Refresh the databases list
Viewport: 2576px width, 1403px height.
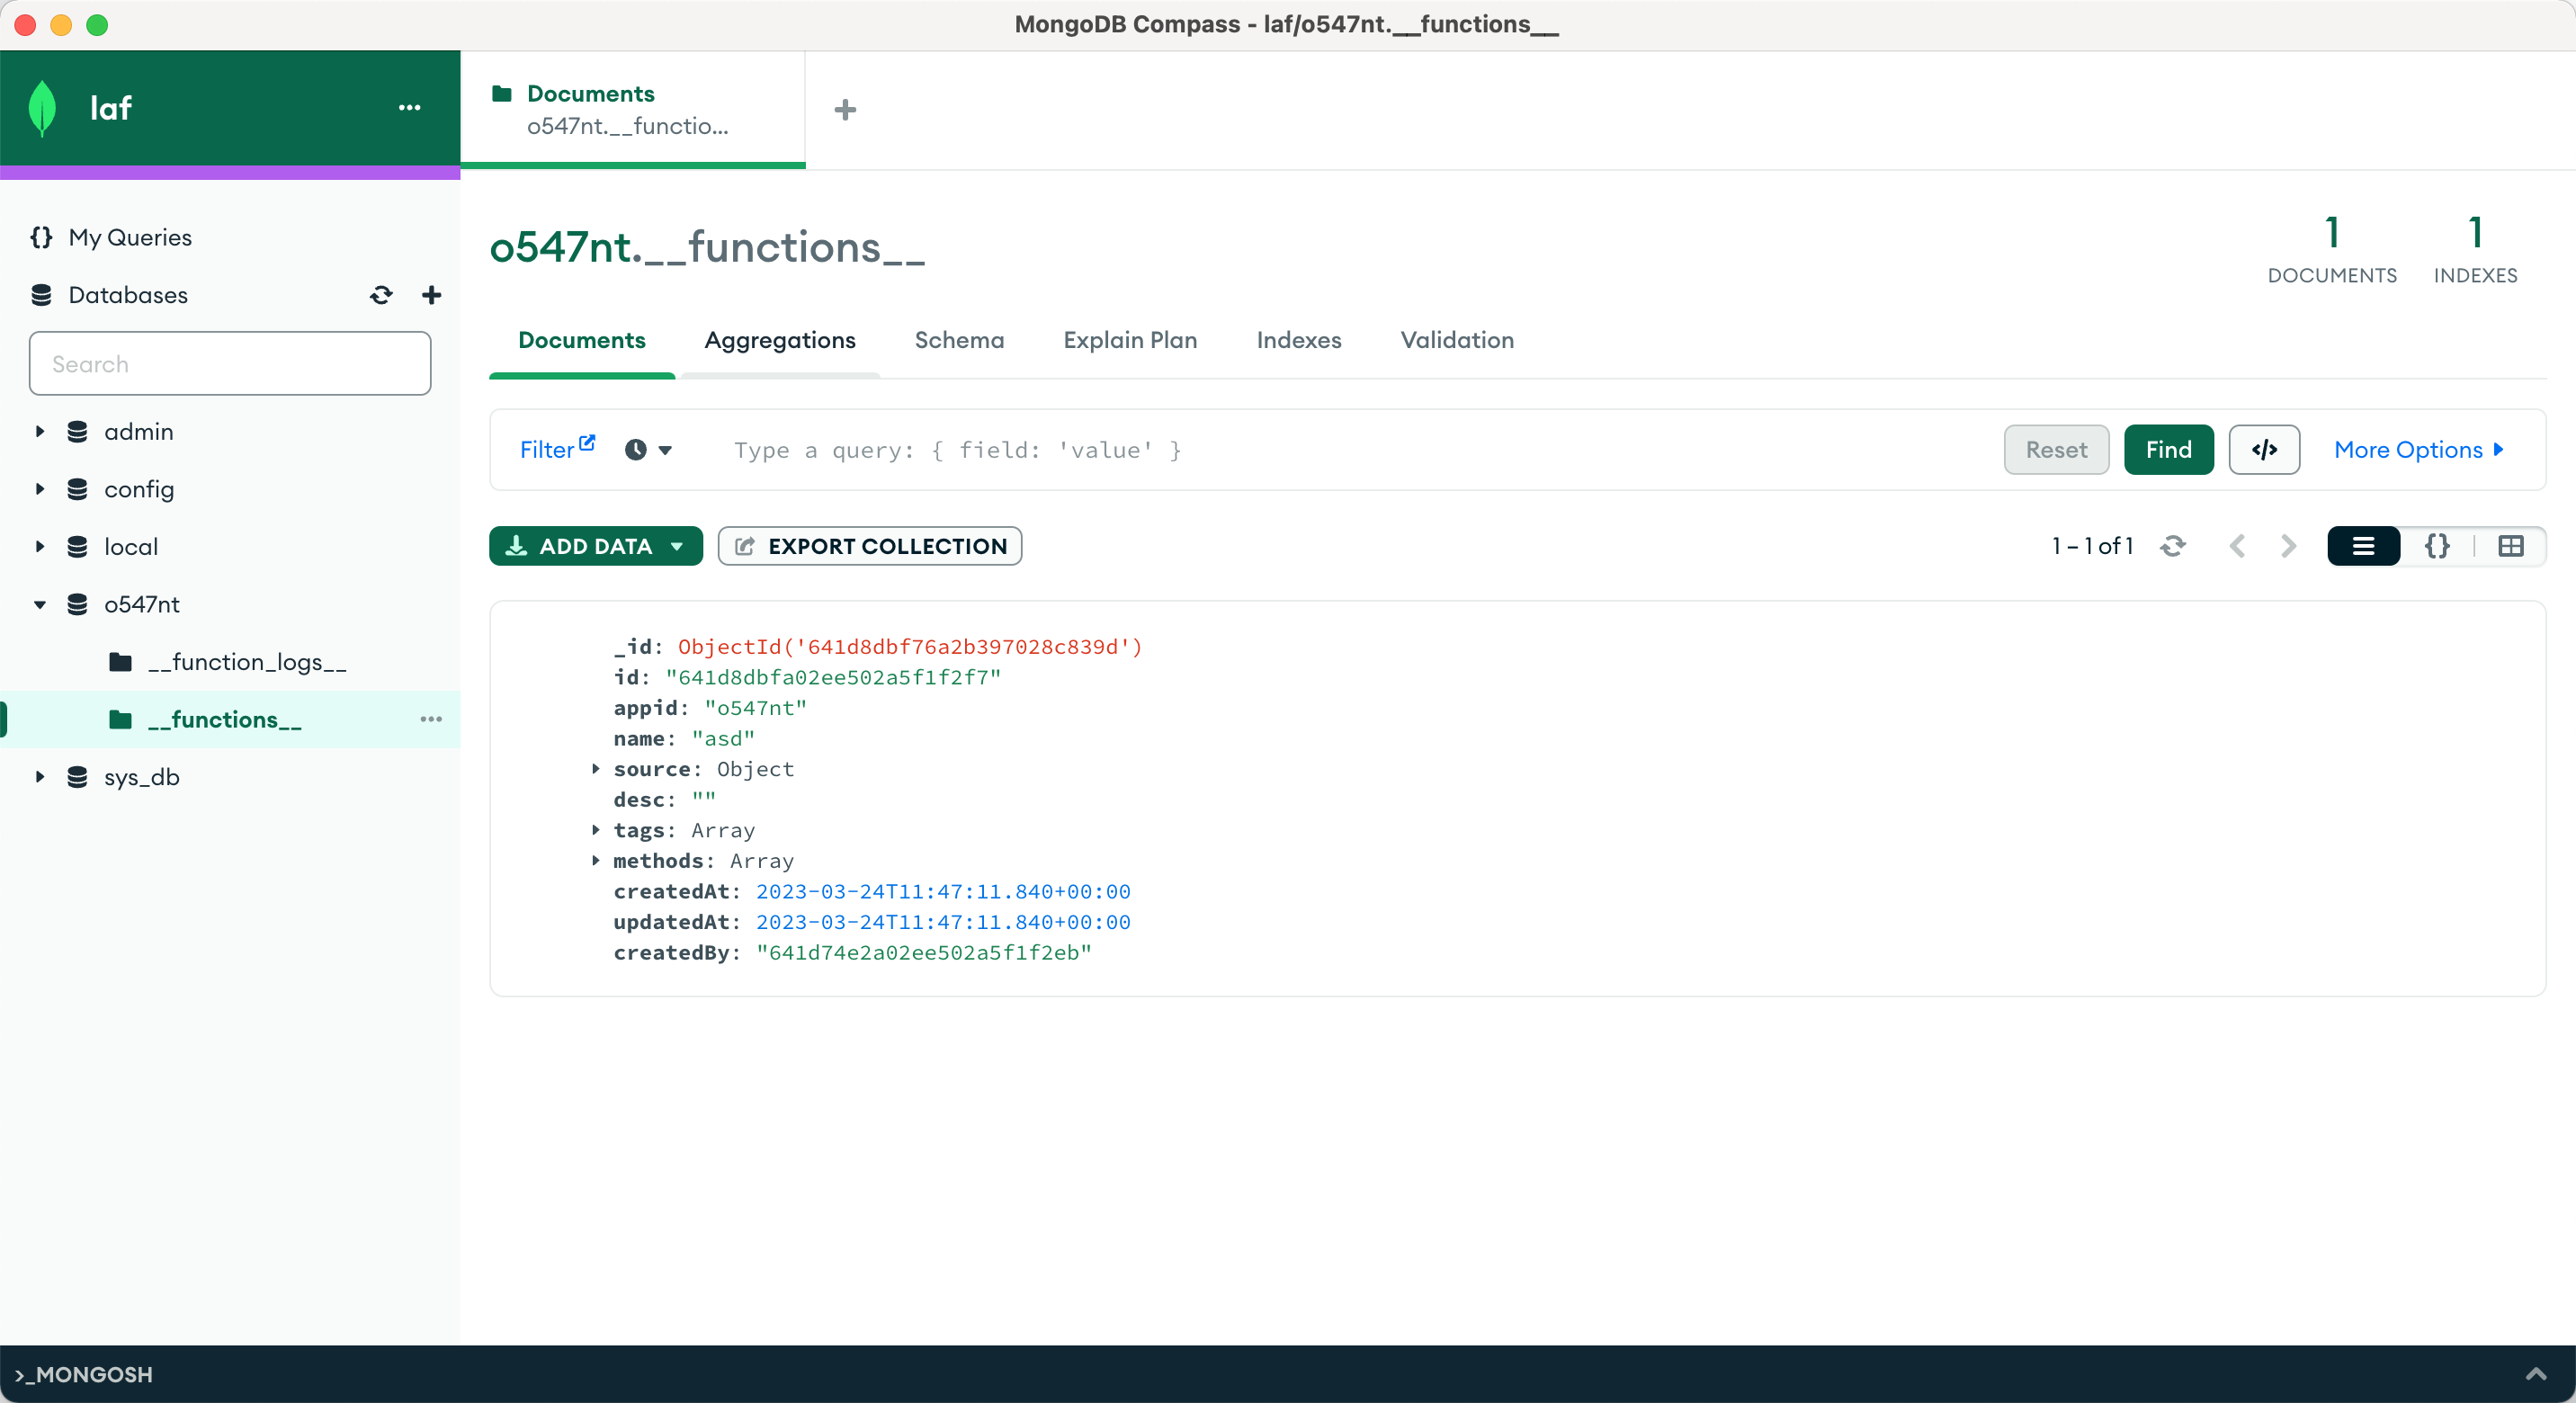381,295
